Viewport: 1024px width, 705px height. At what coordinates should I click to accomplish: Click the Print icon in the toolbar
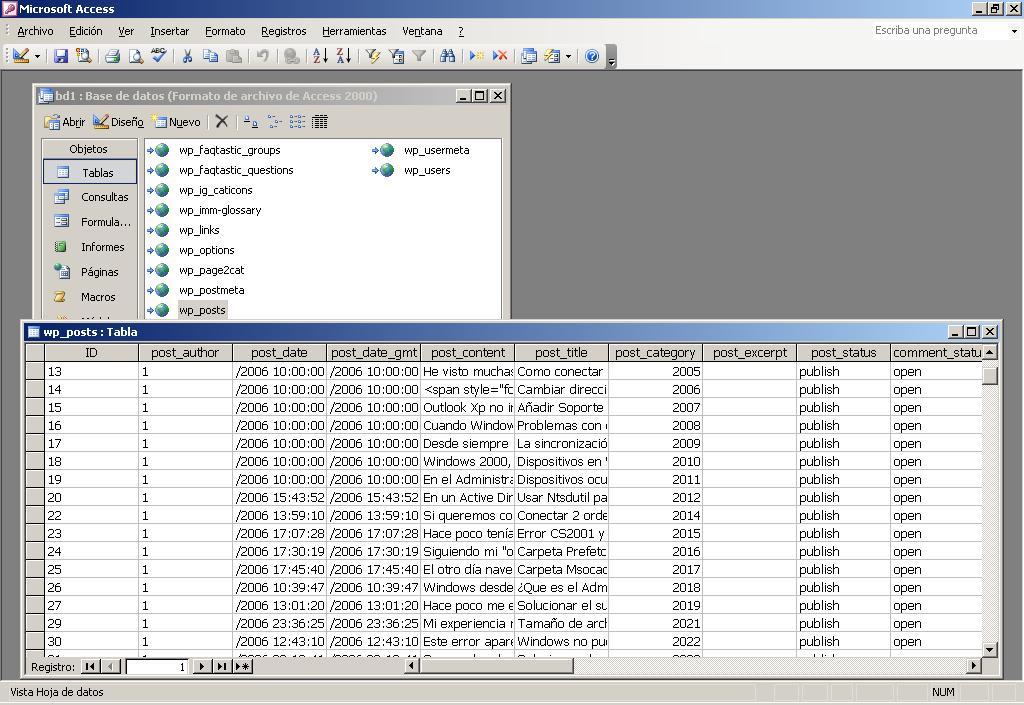point(112,57)
